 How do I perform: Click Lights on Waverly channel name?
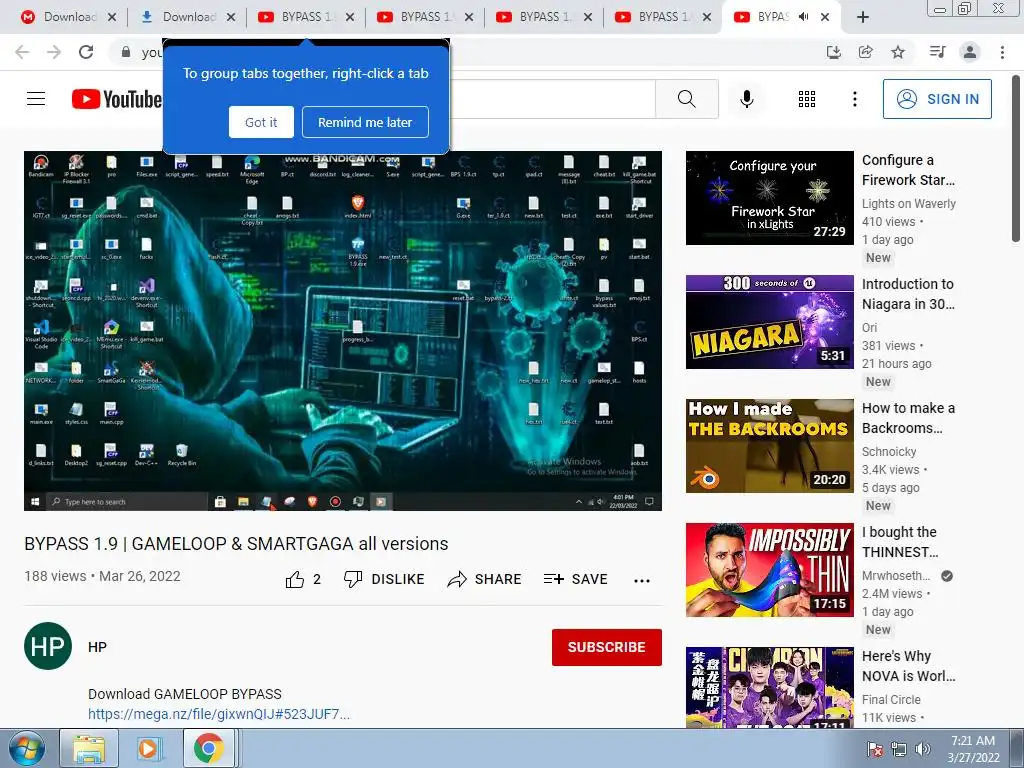(908, 204)
